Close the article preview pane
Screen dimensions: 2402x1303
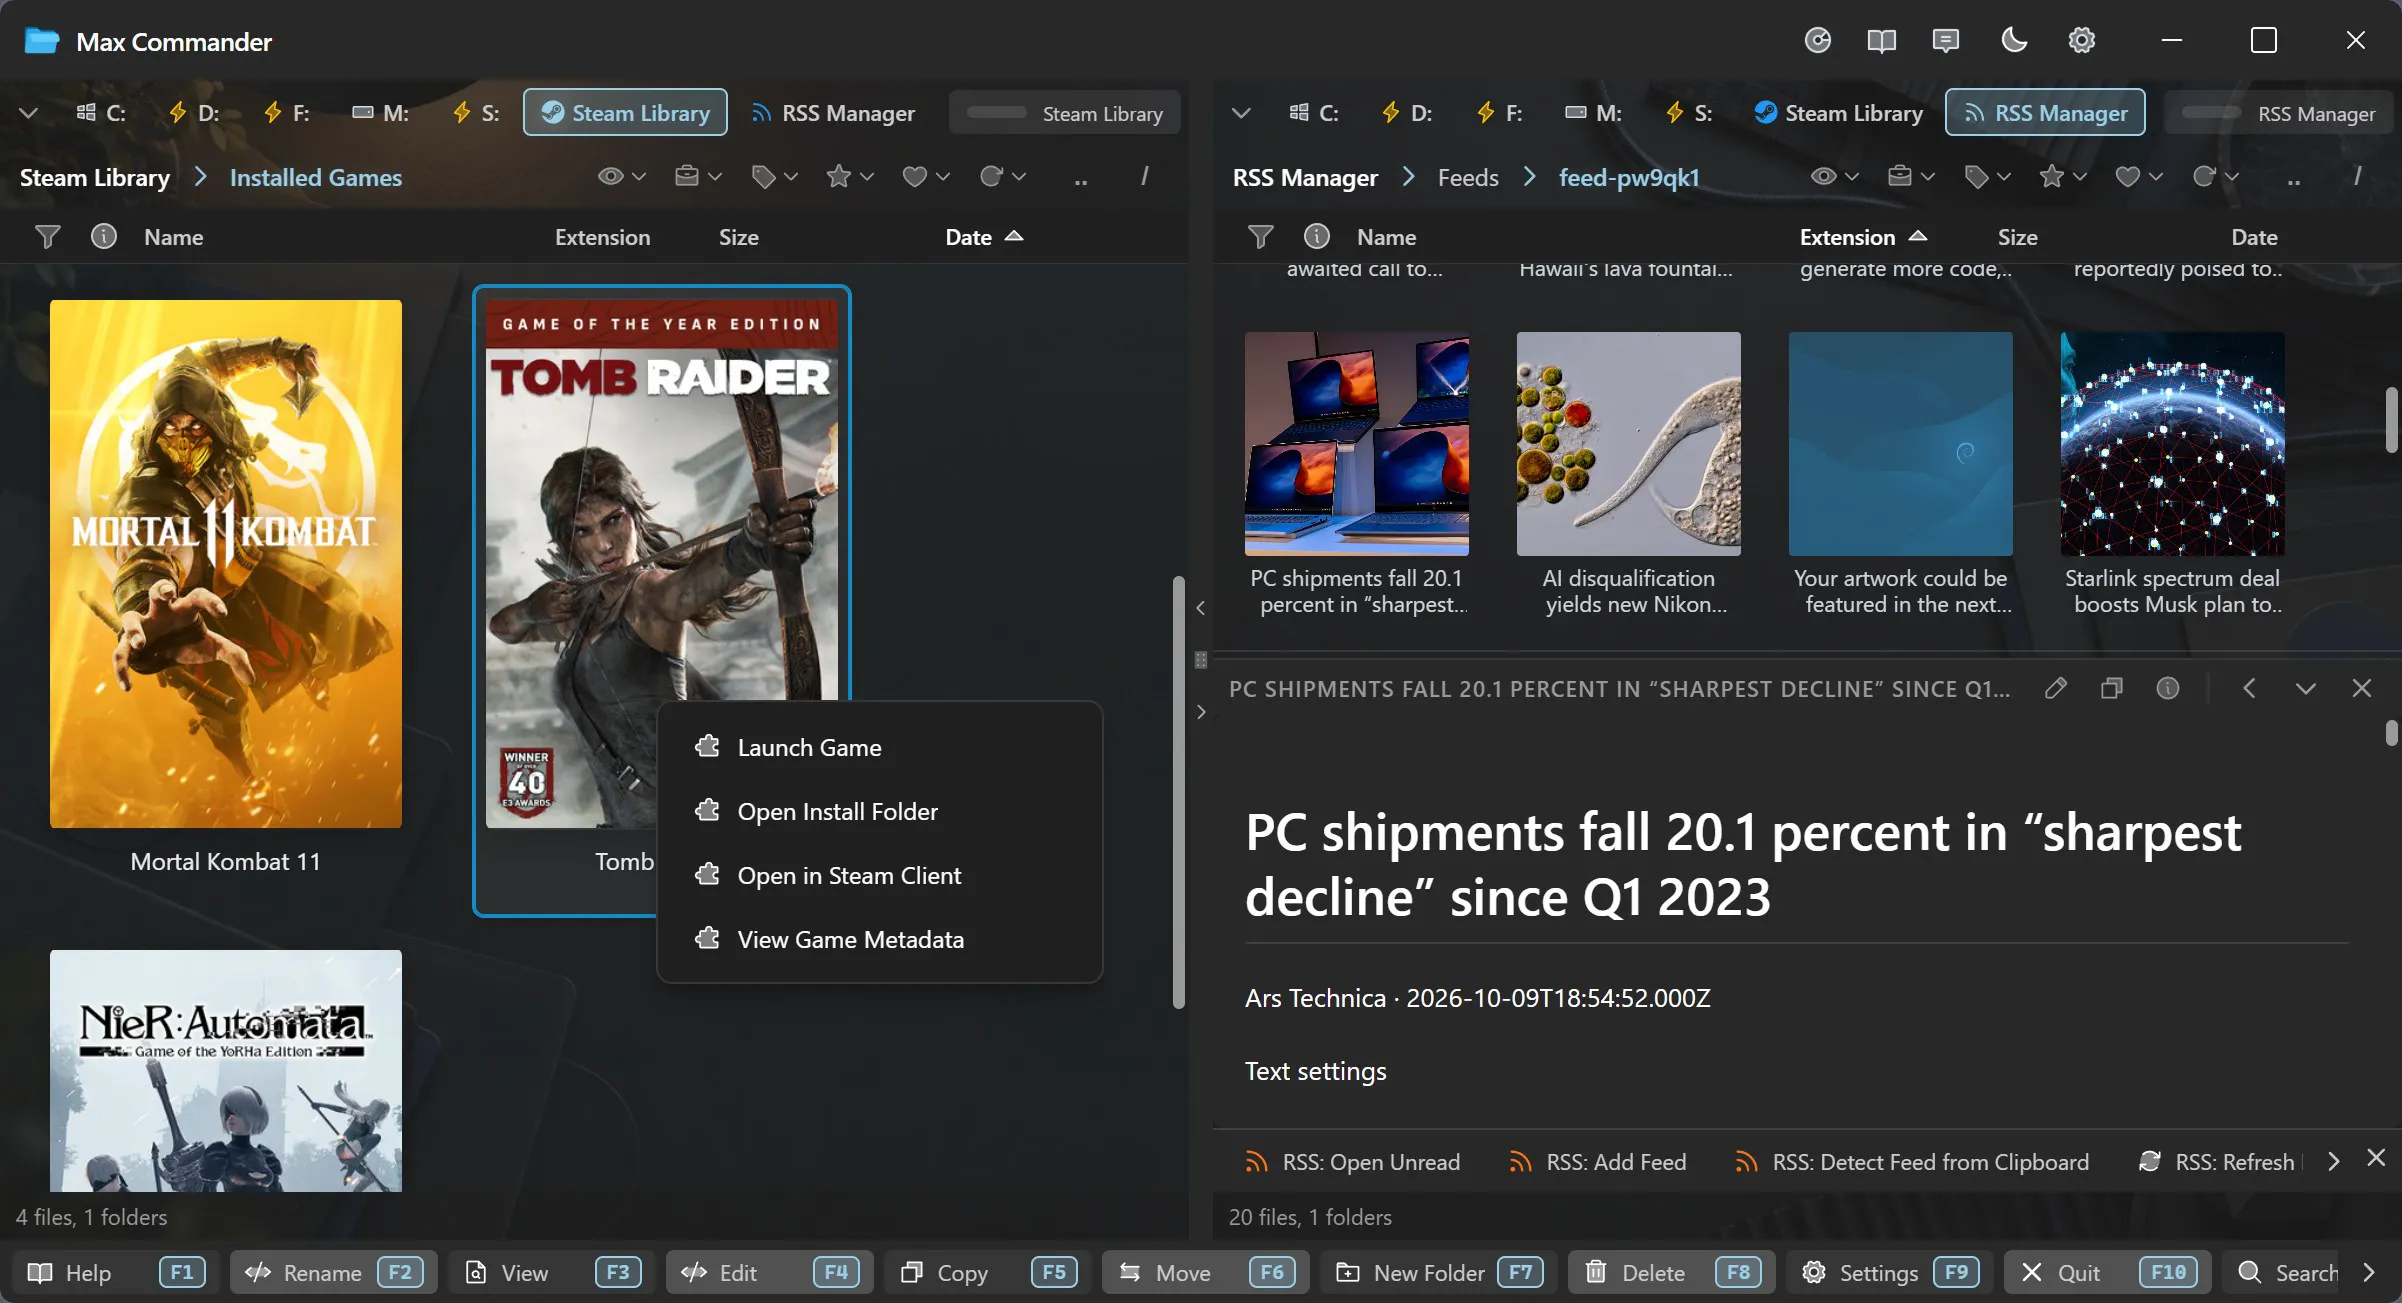tap(2361, 688)
